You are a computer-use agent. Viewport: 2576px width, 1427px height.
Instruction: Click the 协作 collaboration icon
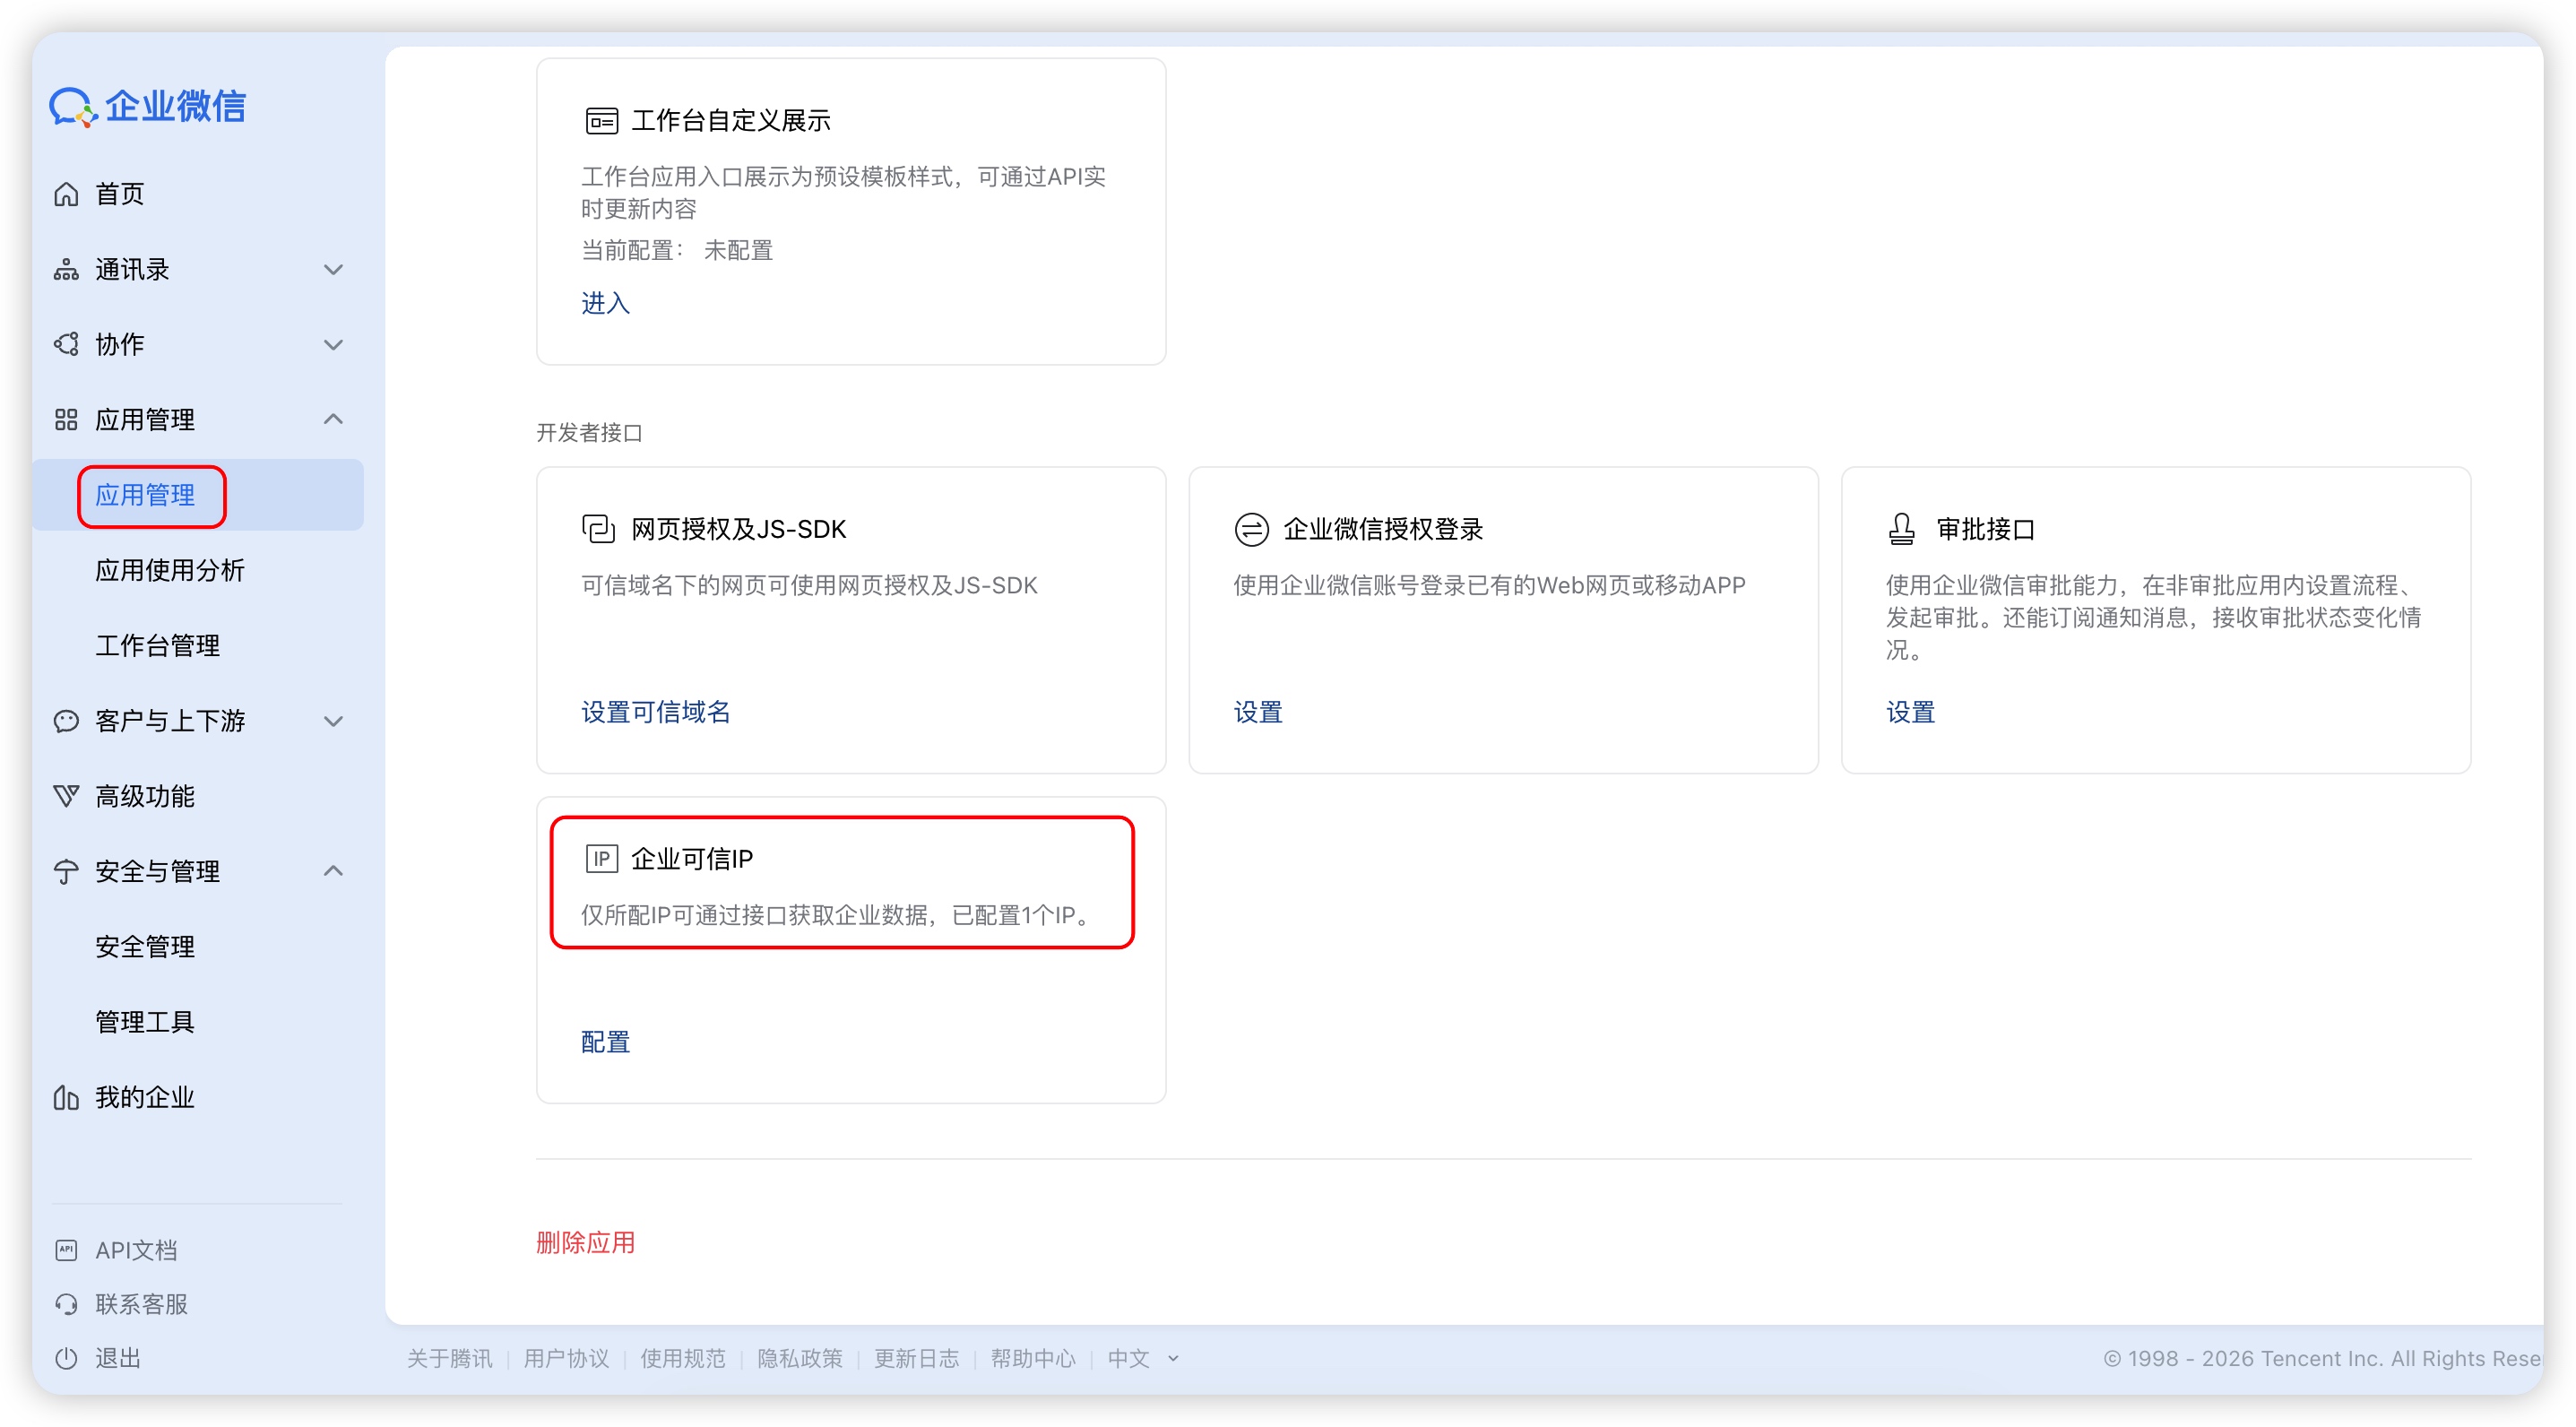tap(66, 344)
